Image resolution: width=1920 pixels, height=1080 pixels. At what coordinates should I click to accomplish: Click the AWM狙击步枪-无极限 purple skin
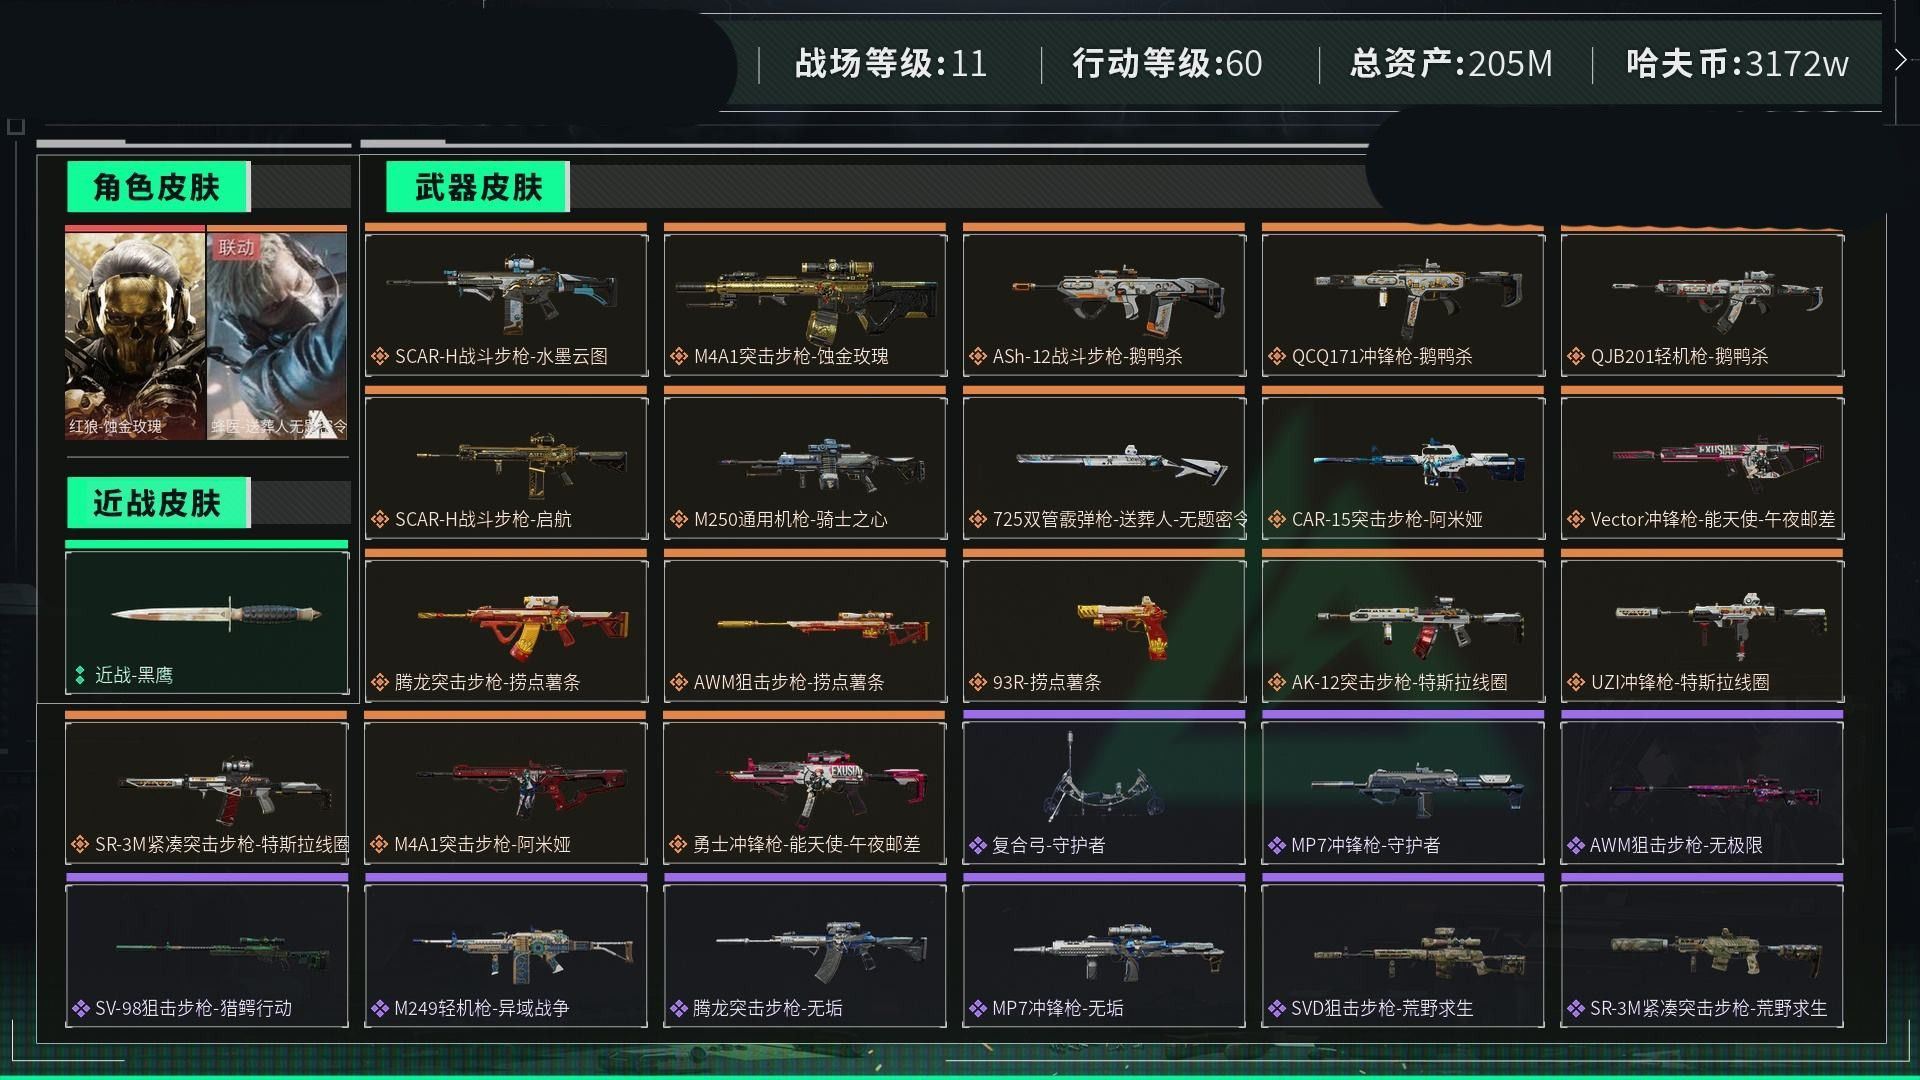pyautogui.click(x=1702, y=793)
